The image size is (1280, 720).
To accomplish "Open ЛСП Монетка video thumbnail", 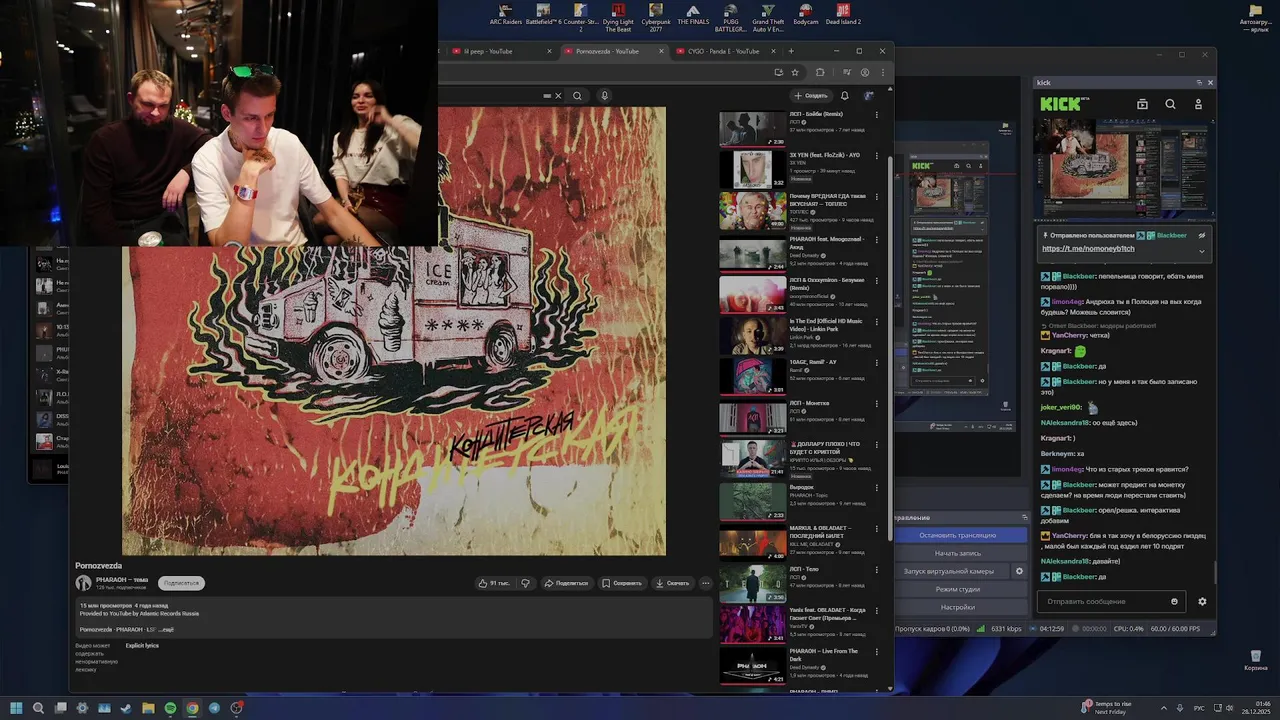I will [752, 417].
